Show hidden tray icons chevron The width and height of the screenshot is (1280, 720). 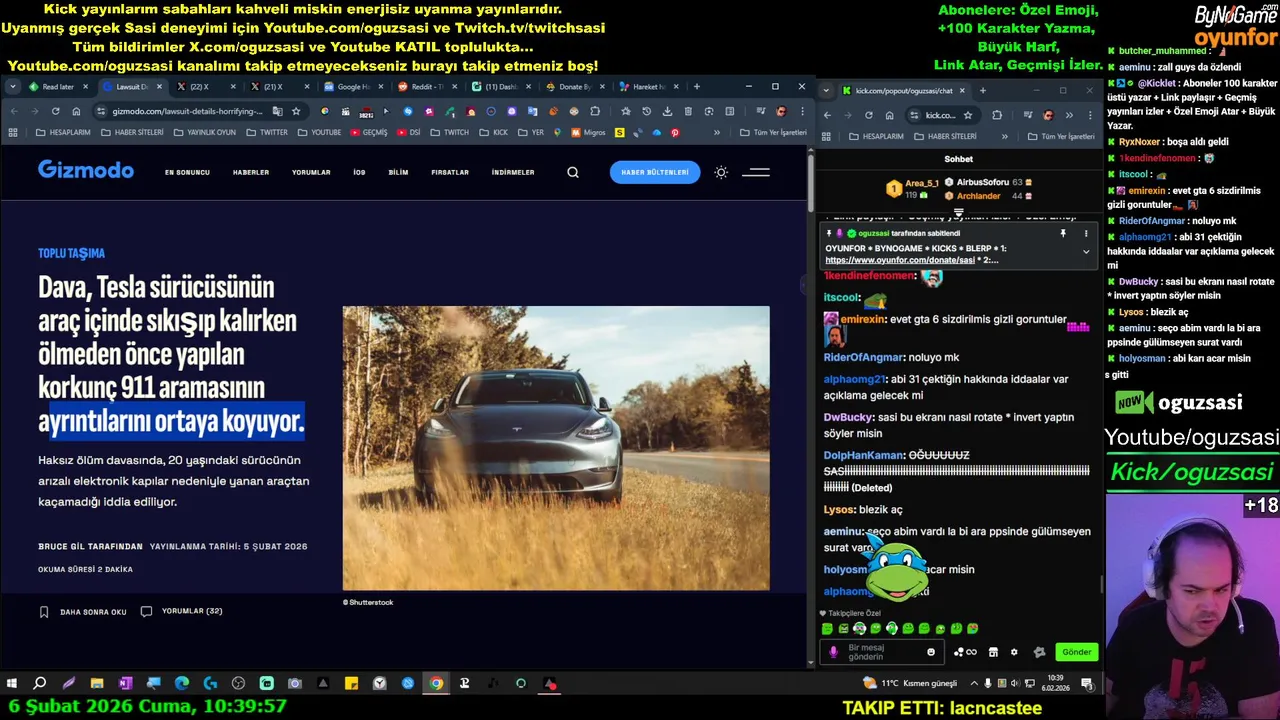[x=975, y=684]
